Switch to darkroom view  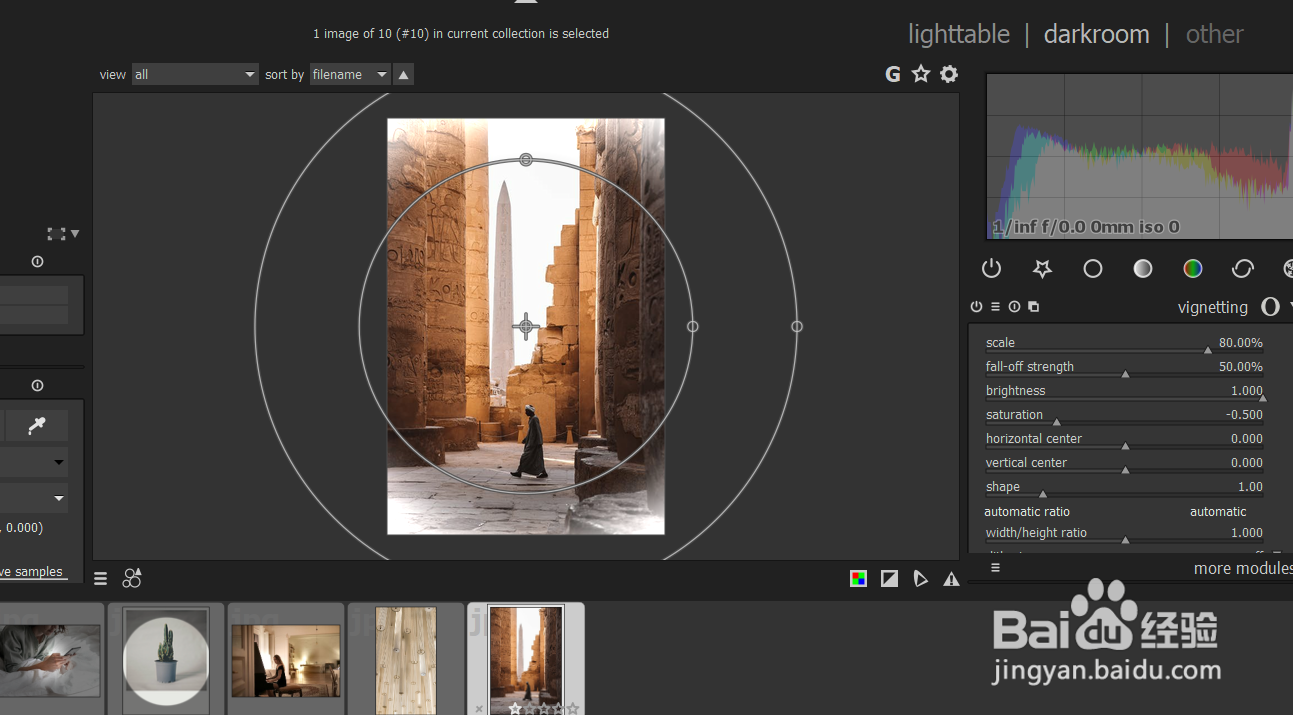pos(1096,34)
